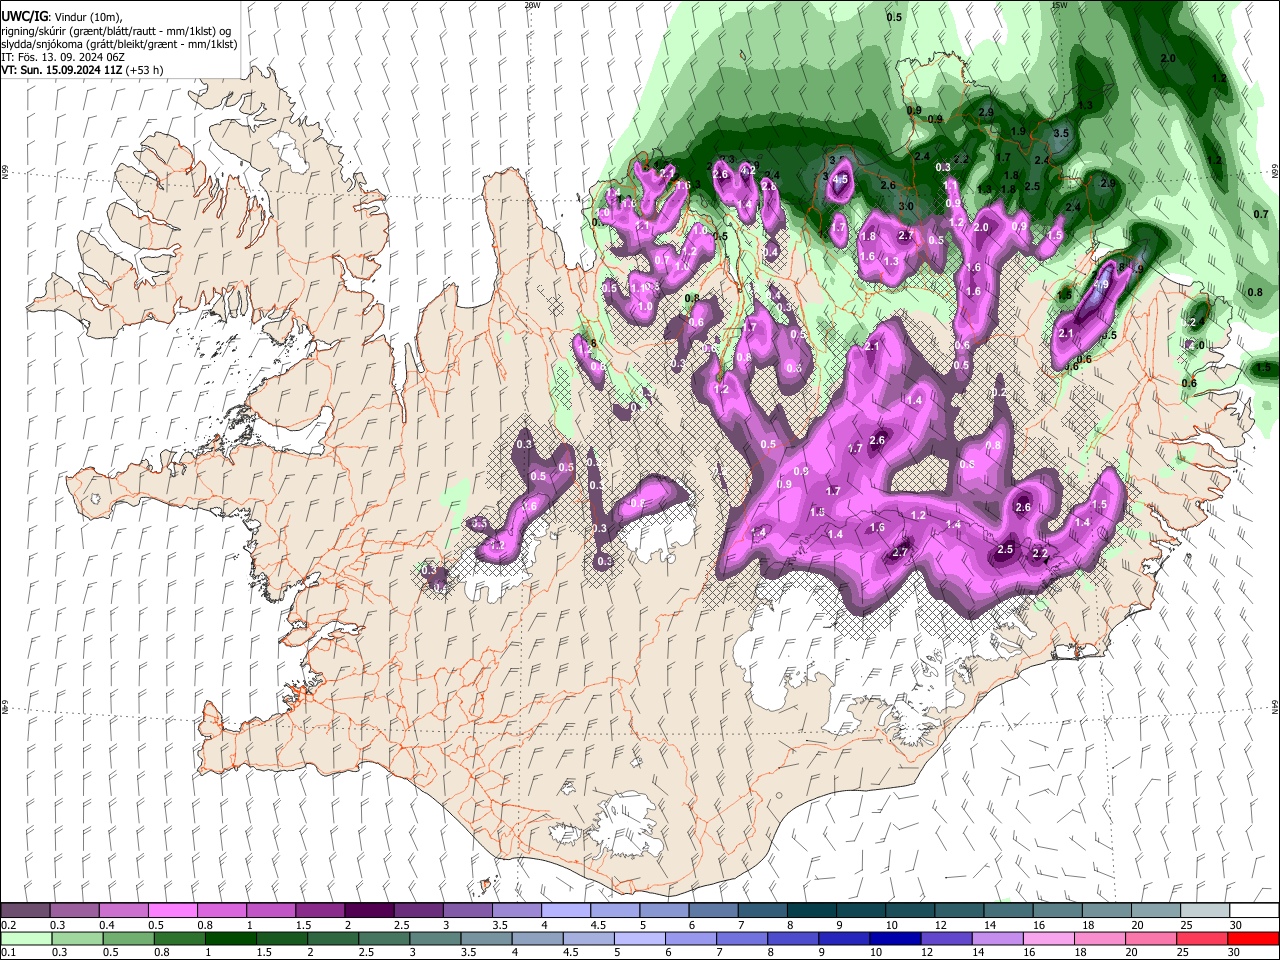The image size is (1280, 960).
Task: Pick the violet 12 swatch in lower scale
Action: (946, 939)
